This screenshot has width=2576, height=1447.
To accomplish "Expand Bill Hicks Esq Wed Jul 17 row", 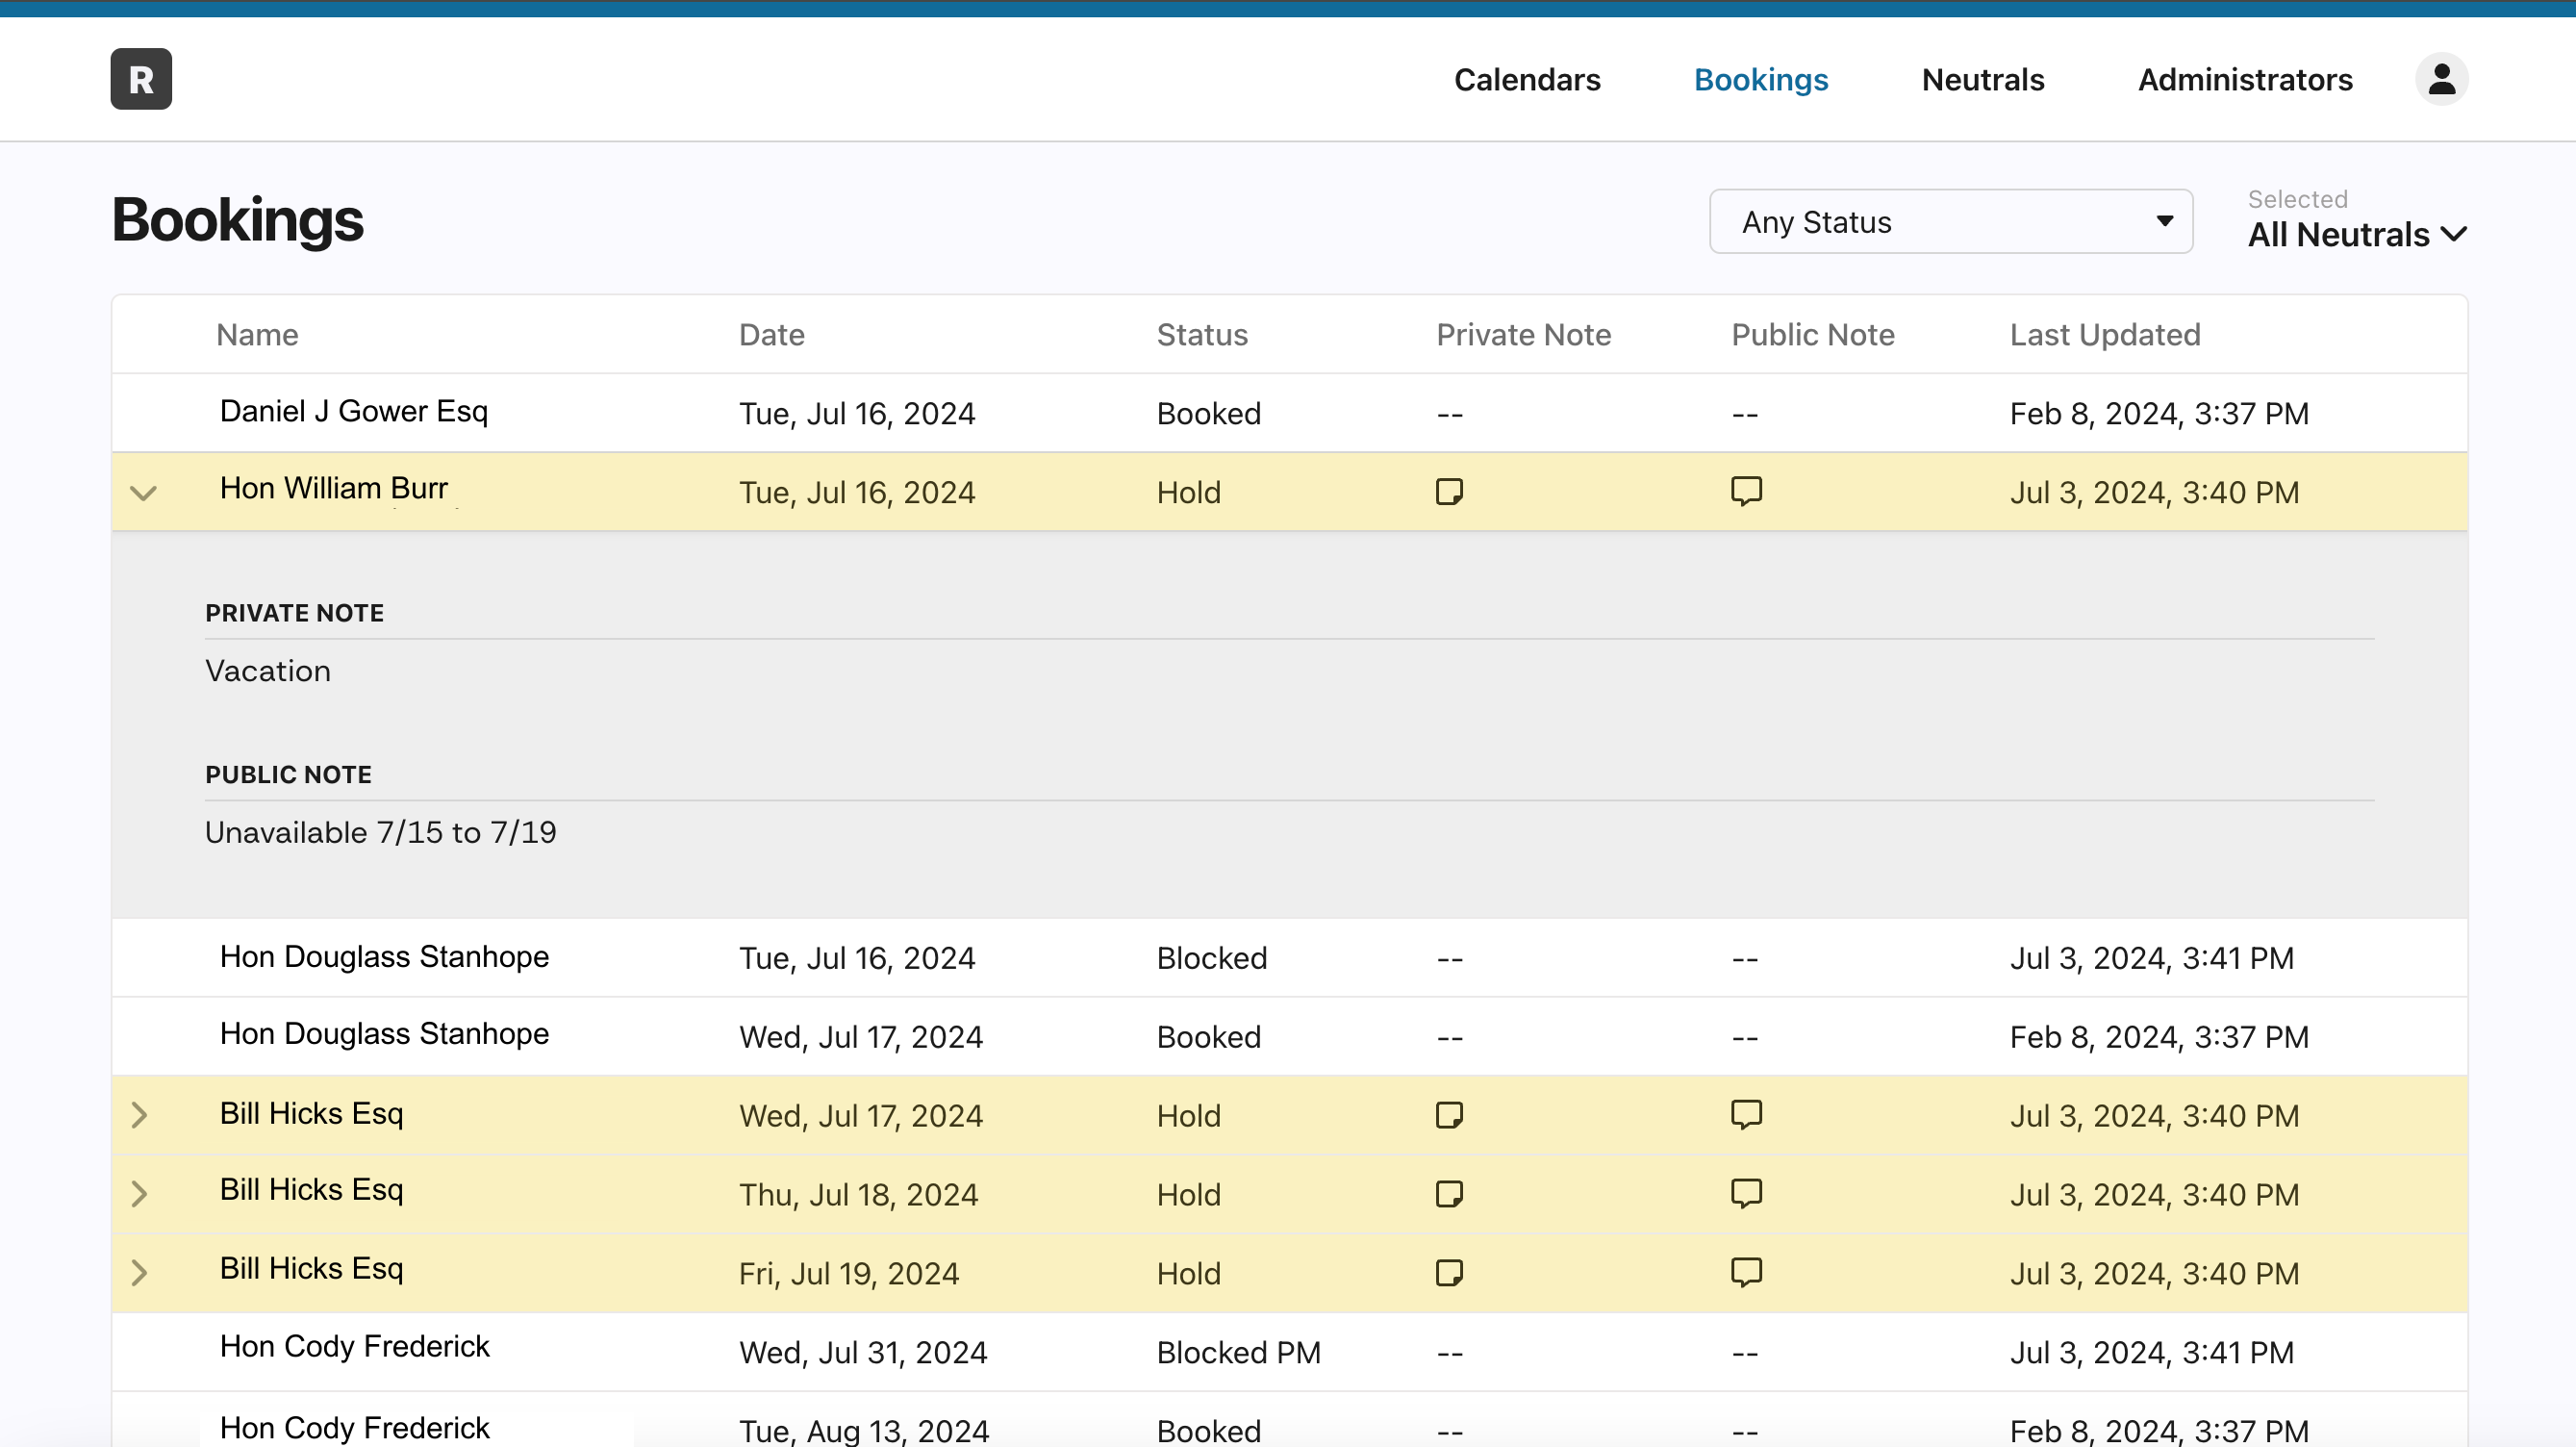I will (x=140, y=1115).
